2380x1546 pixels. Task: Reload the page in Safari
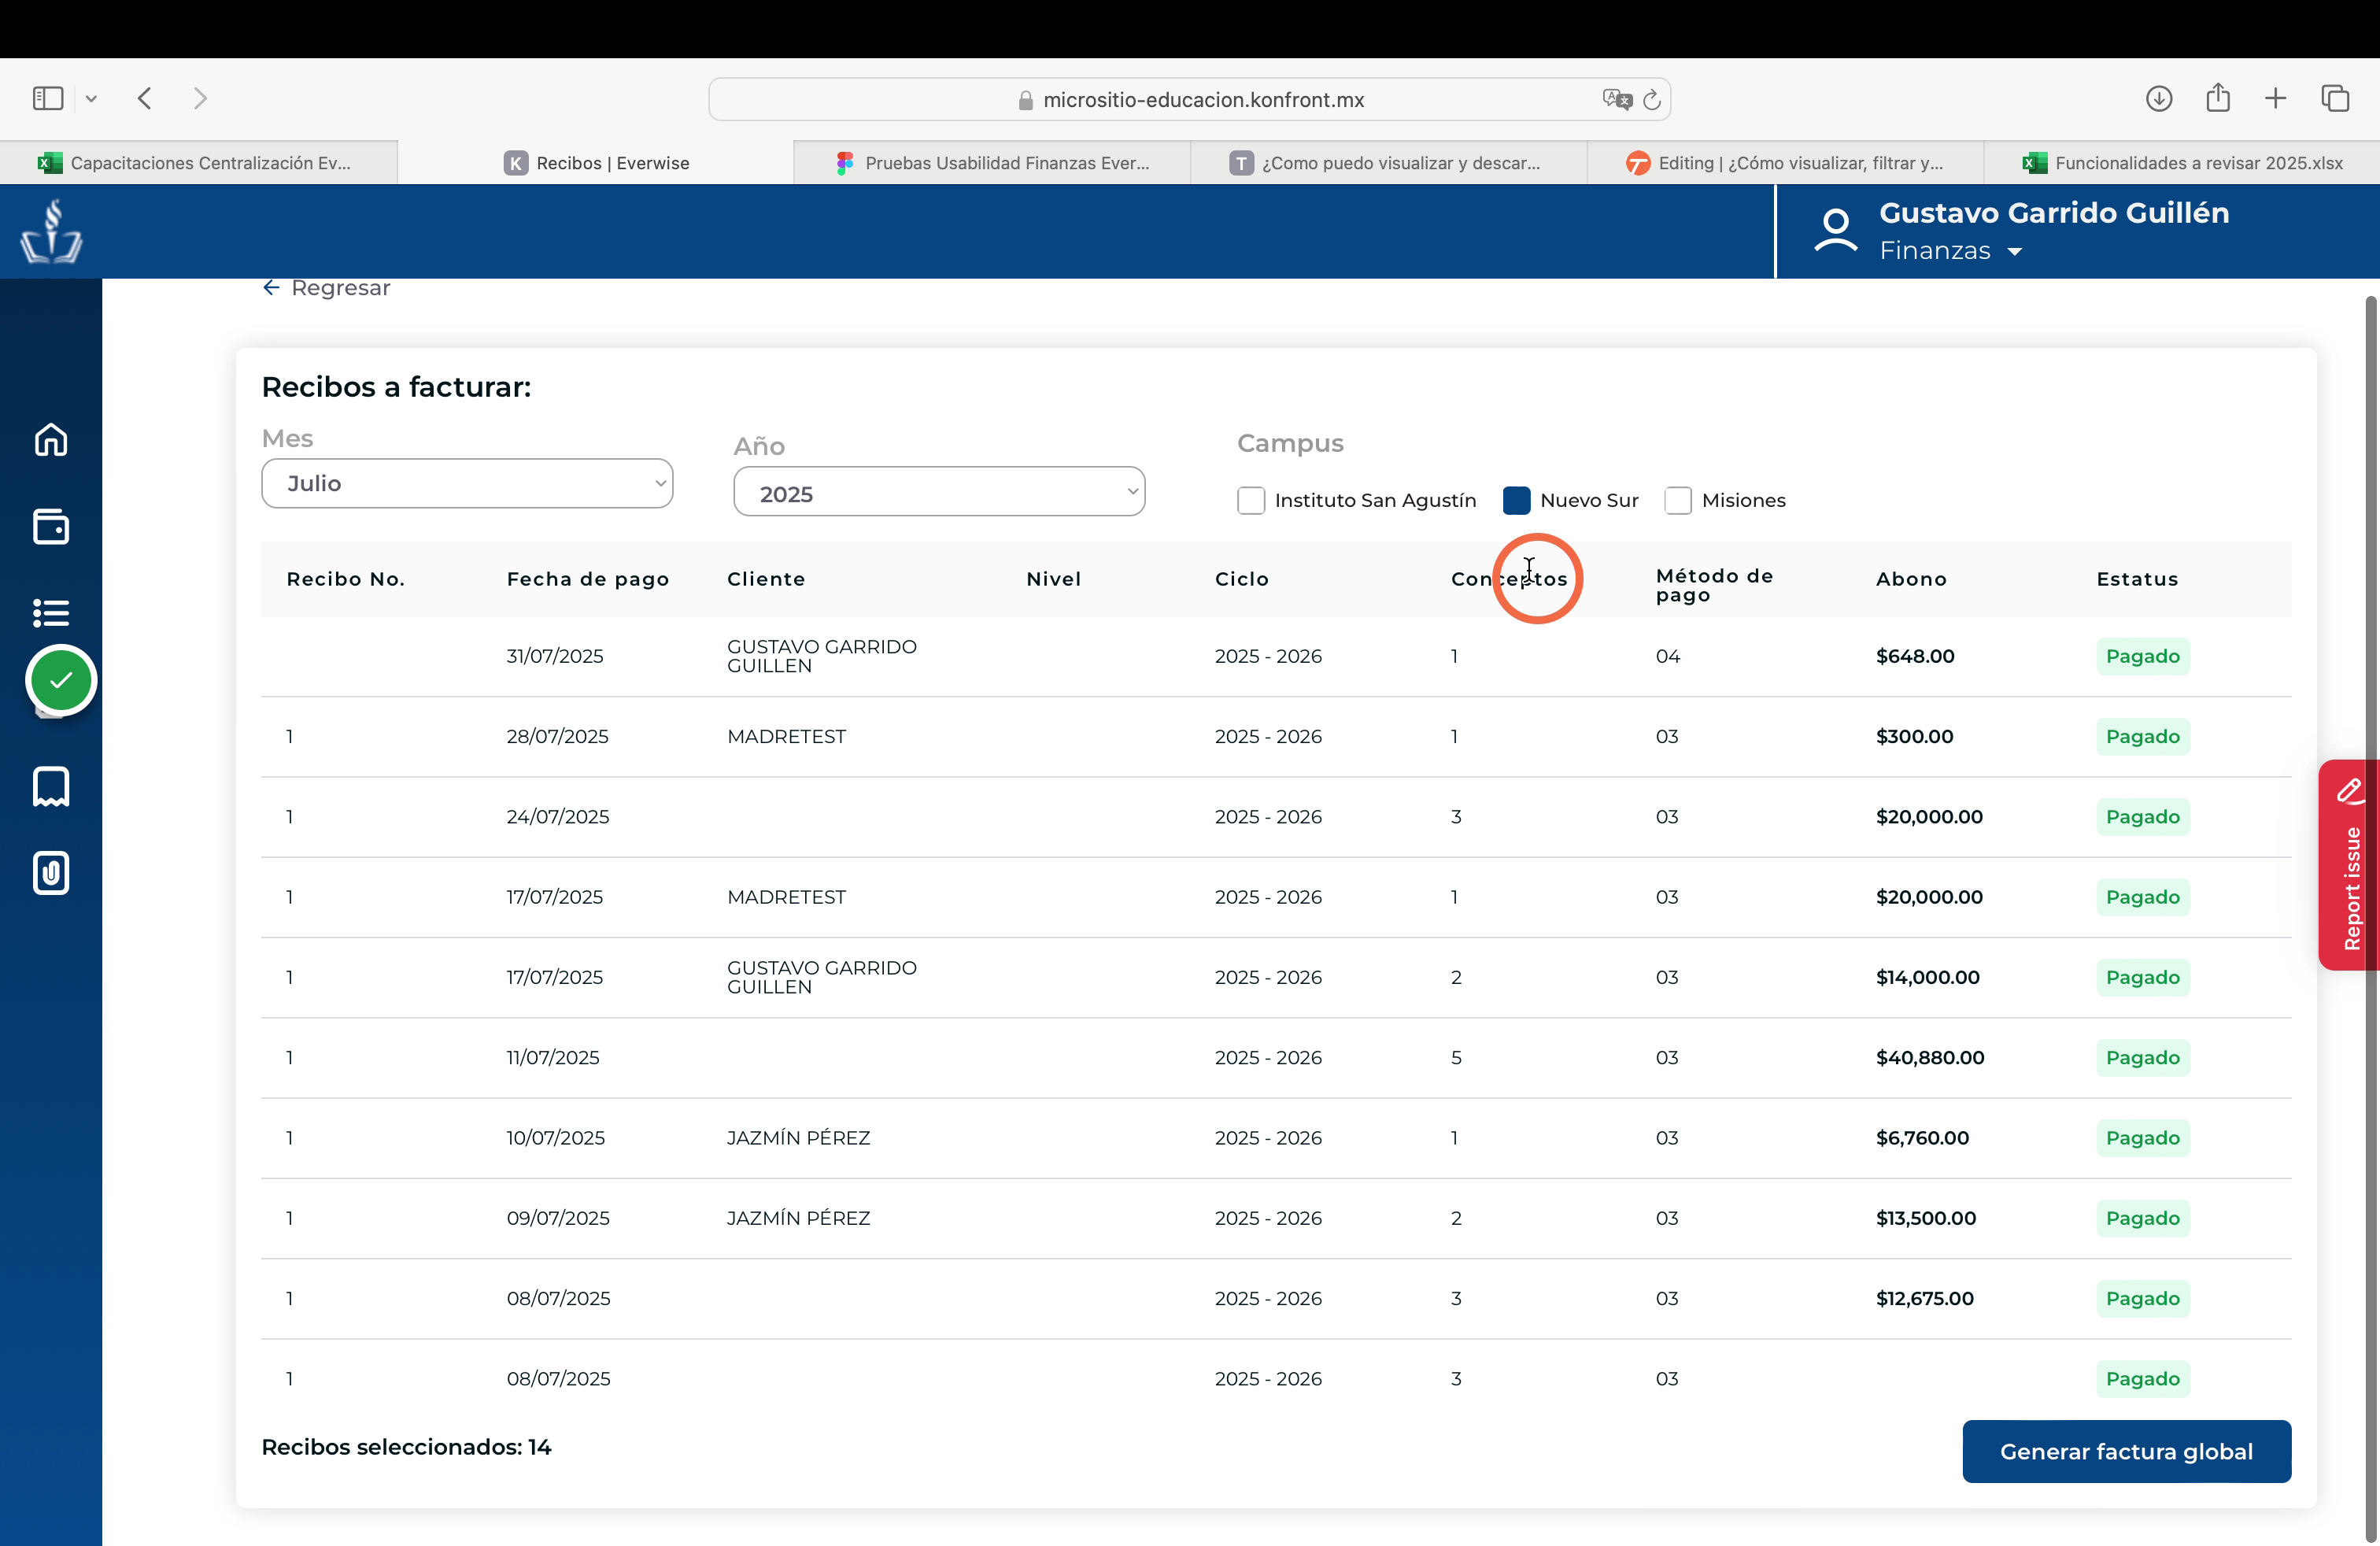point(1652,99)
